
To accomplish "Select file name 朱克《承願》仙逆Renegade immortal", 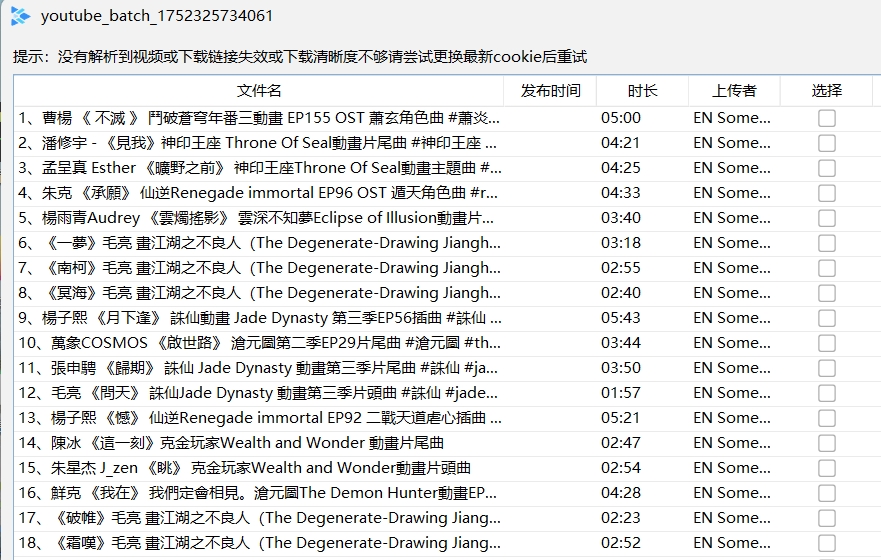I will point(257,193).
